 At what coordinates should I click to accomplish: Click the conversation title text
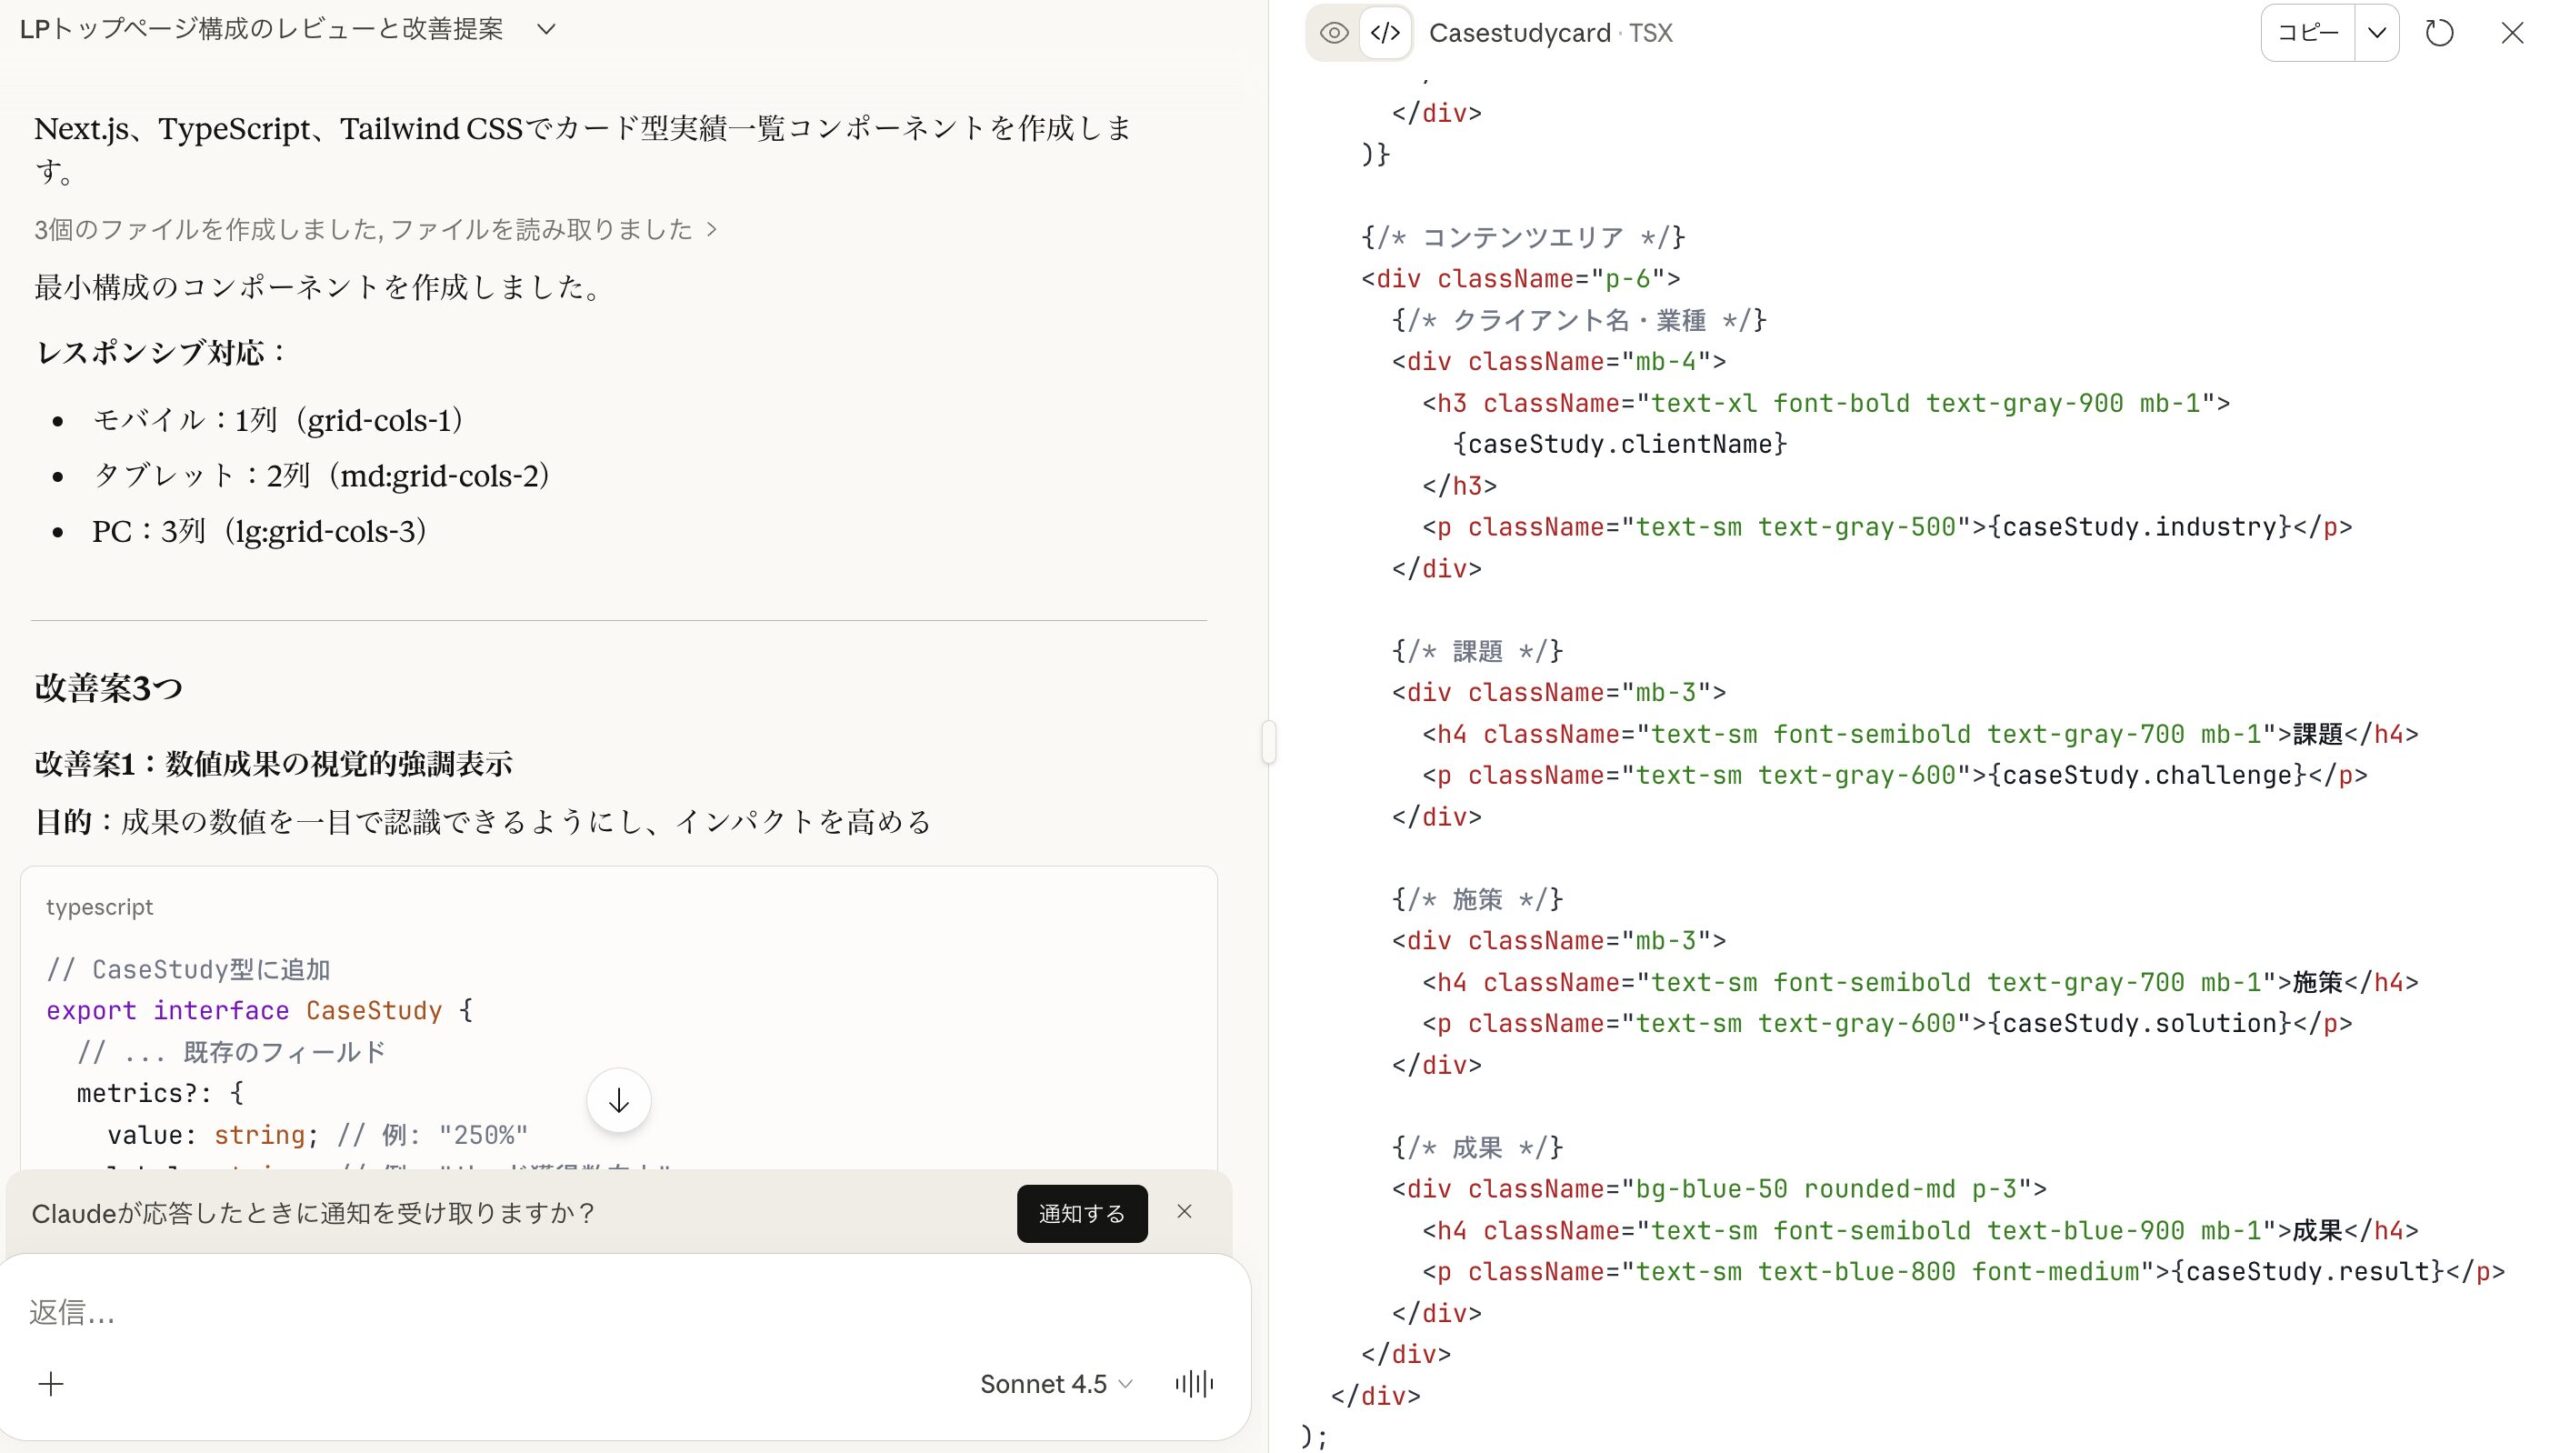pyautogui.click(x=262, y=29)
